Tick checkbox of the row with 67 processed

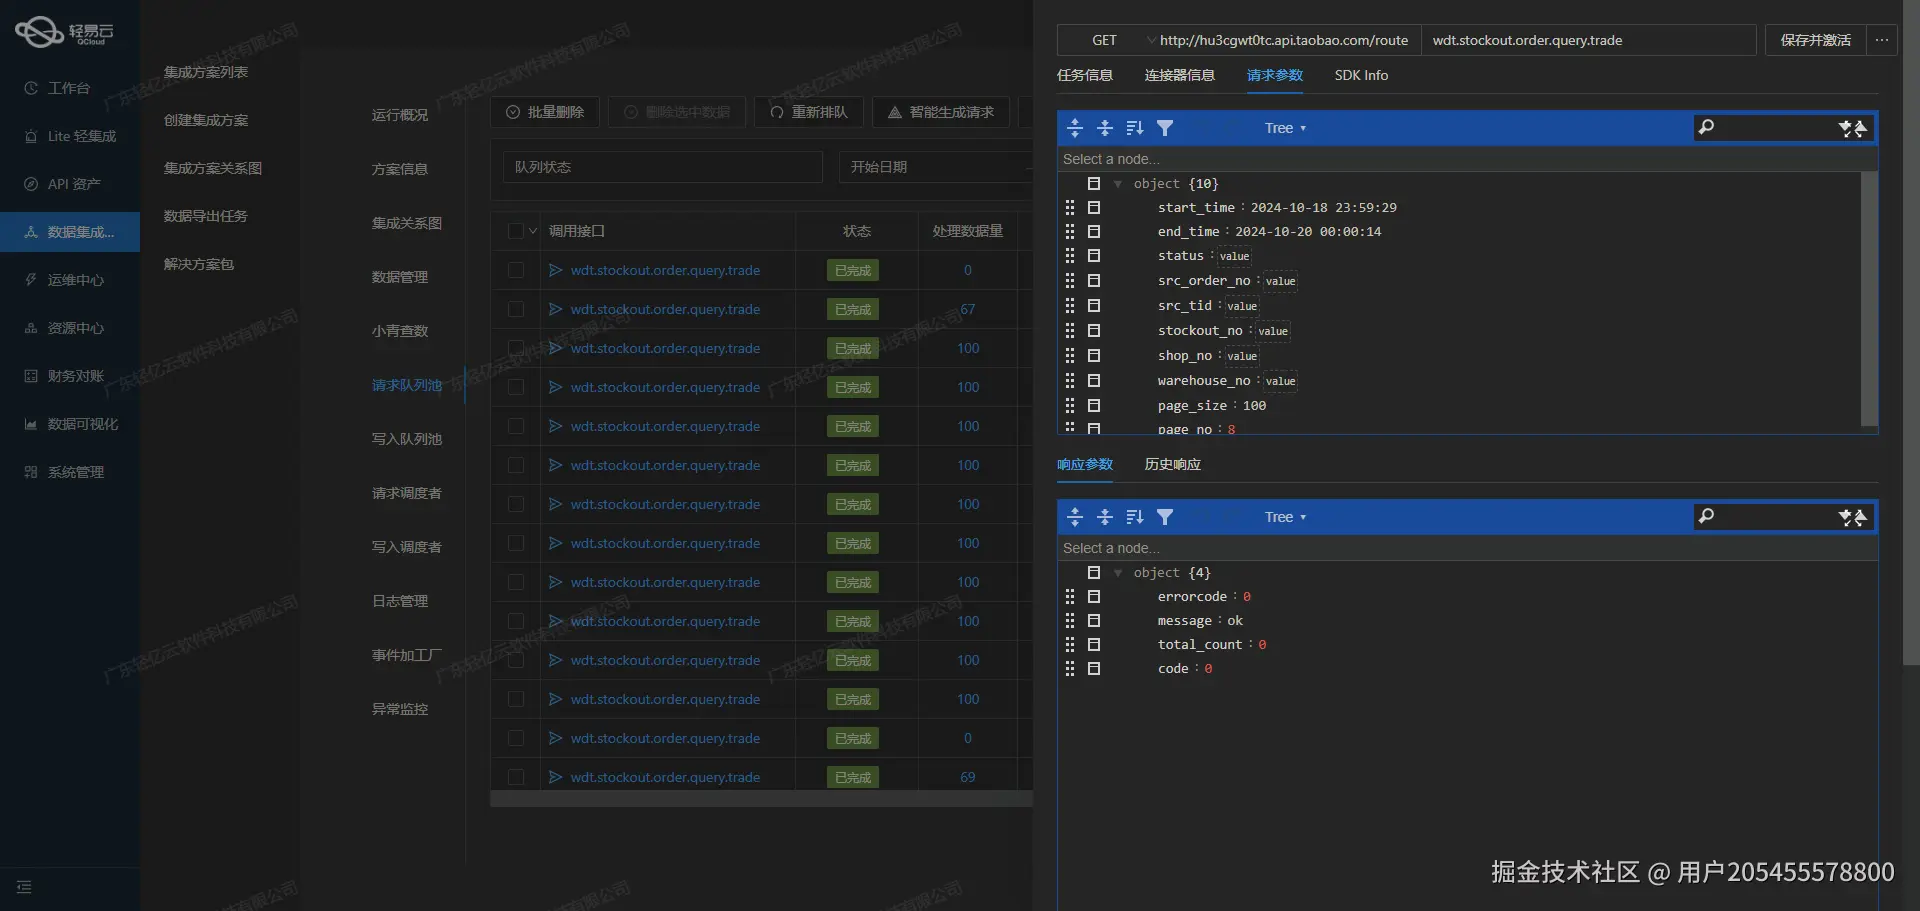click(x=516, y=309)
